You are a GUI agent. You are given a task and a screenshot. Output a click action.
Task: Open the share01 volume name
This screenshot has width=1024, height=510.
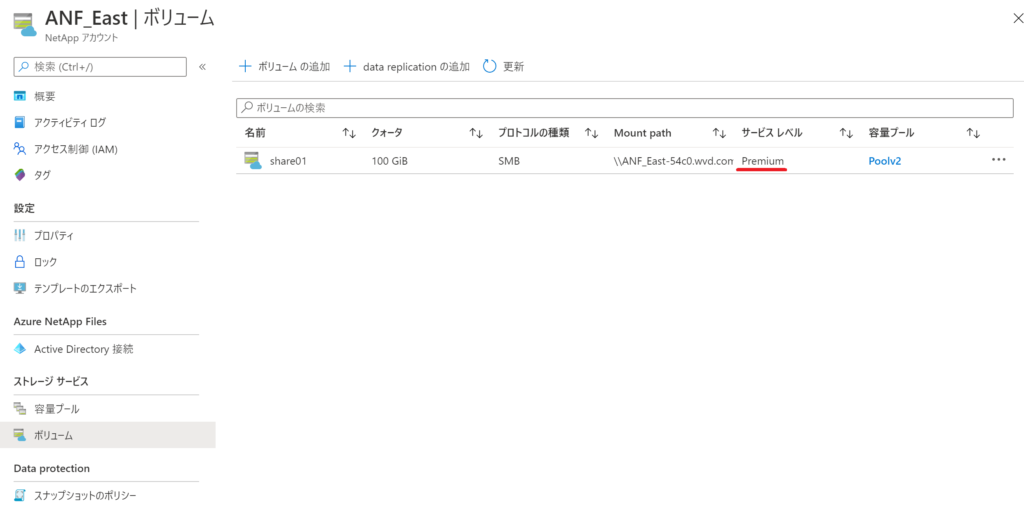pos(288,161)
